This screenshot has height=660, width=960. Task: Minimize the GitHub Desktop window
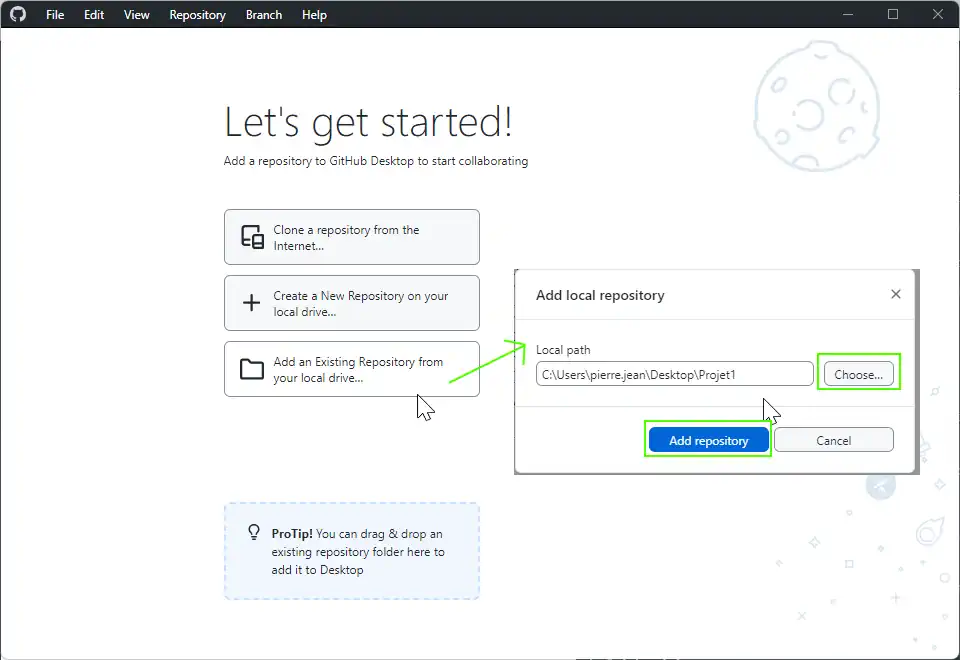[848, 14]
